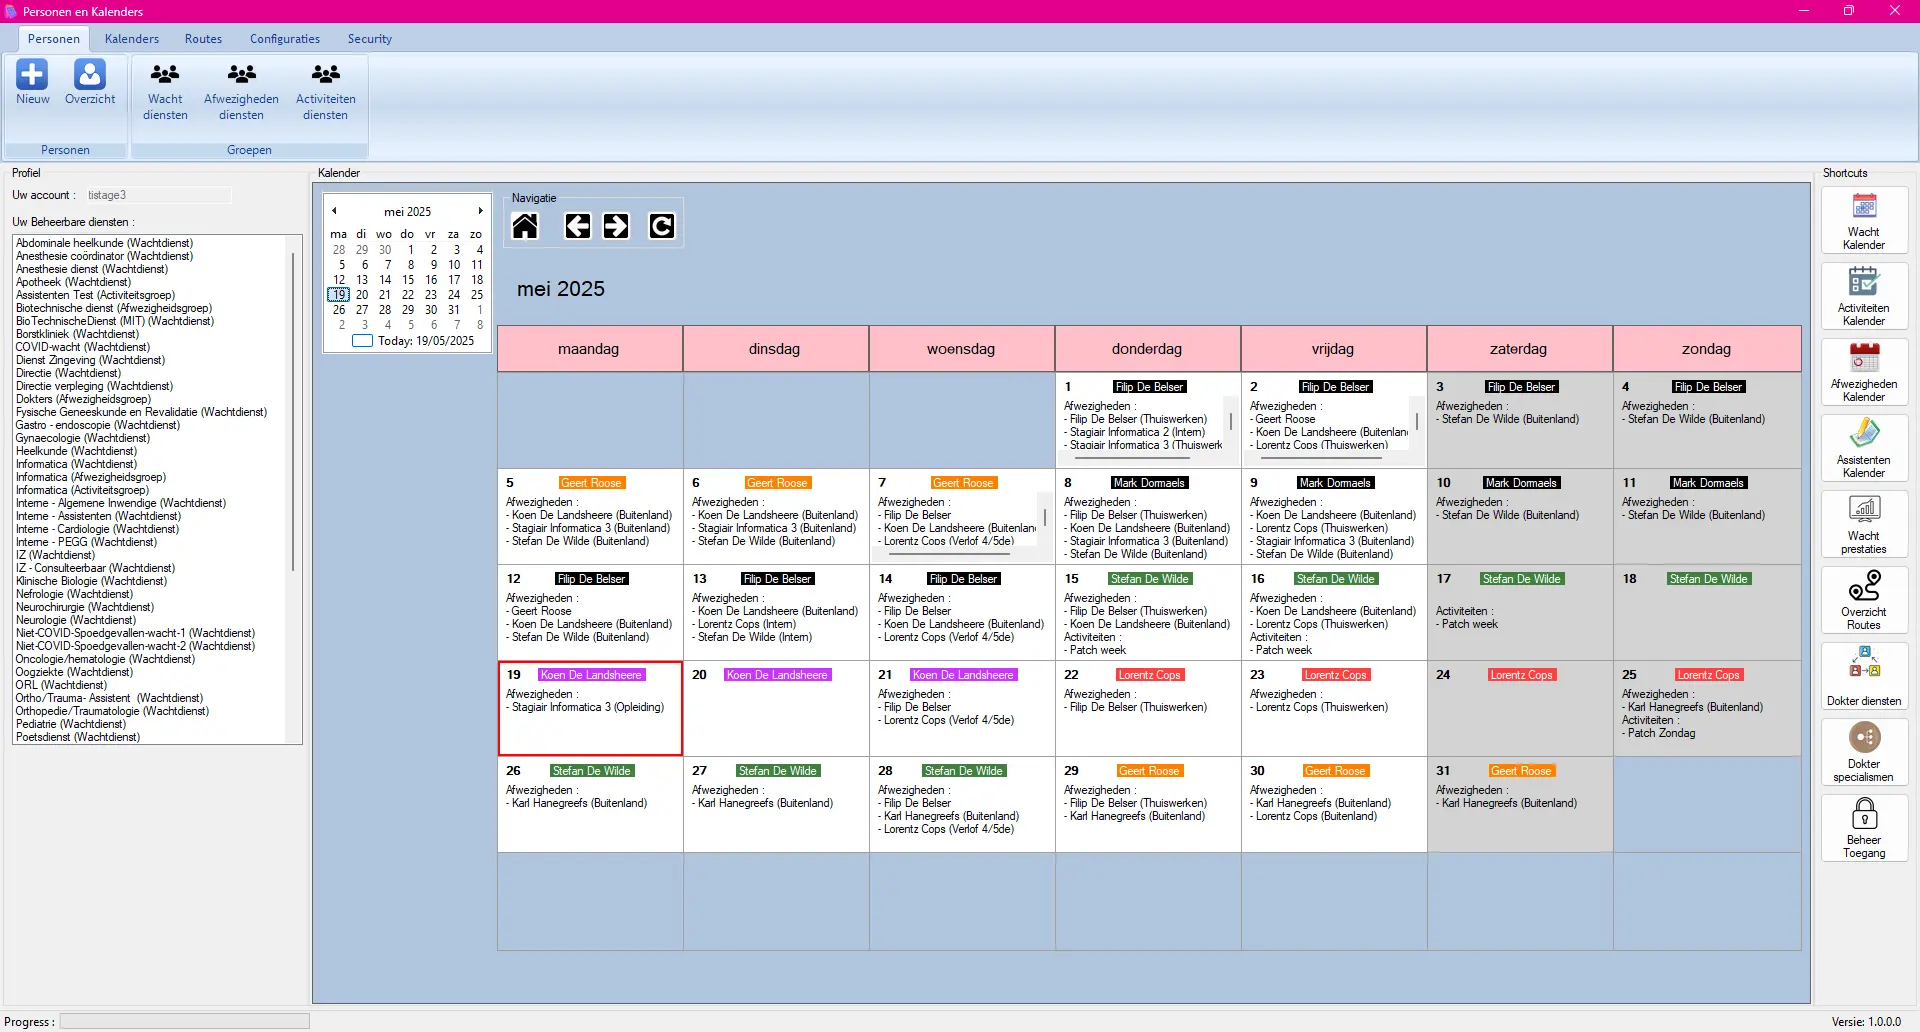
Task: Go to next month with right arrow
Action: coord(616,227)
